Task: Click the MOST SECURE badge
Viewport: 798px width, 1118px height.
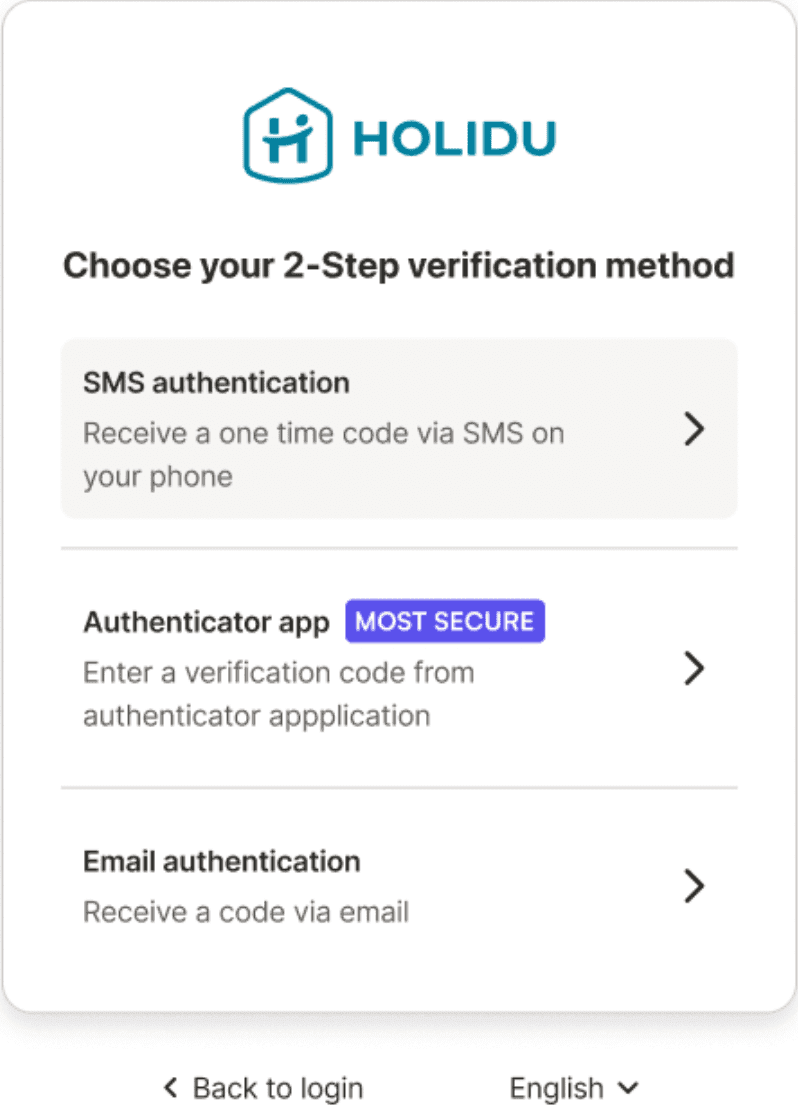Action: point(445,621)
